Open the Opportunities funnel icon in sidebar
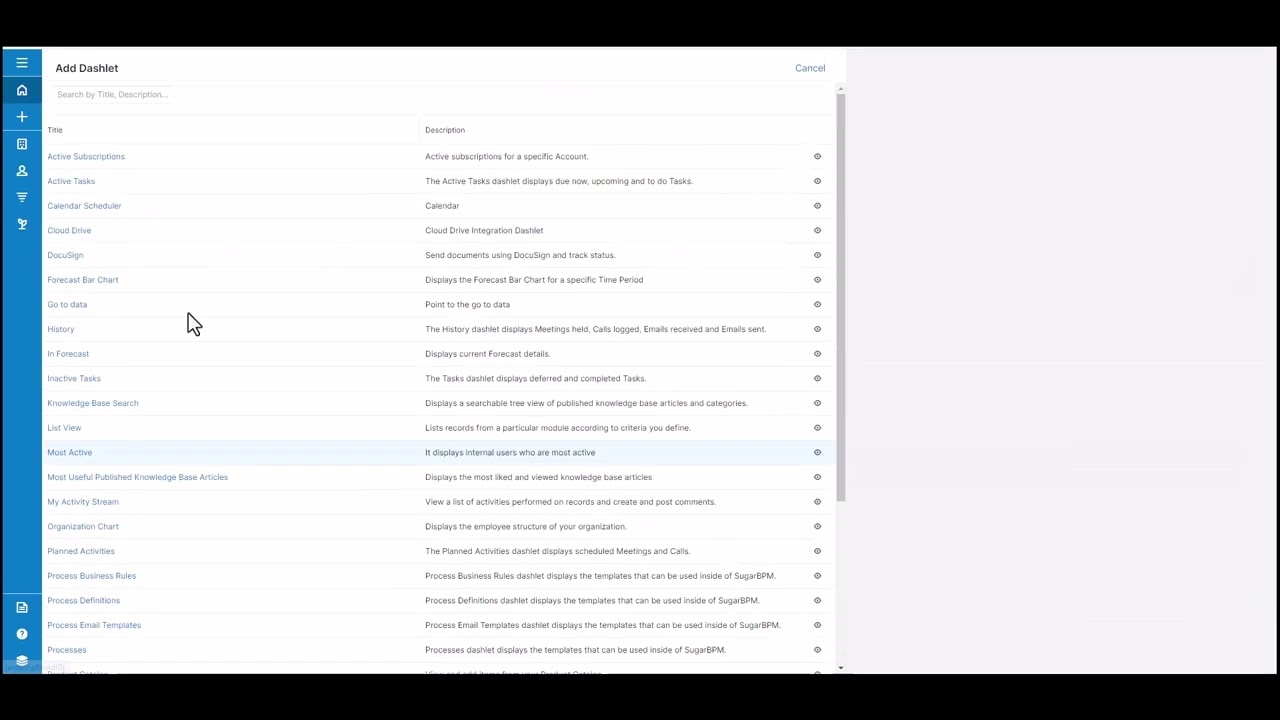The width and height of the screenshot is (1280, 720). point(22,197)
